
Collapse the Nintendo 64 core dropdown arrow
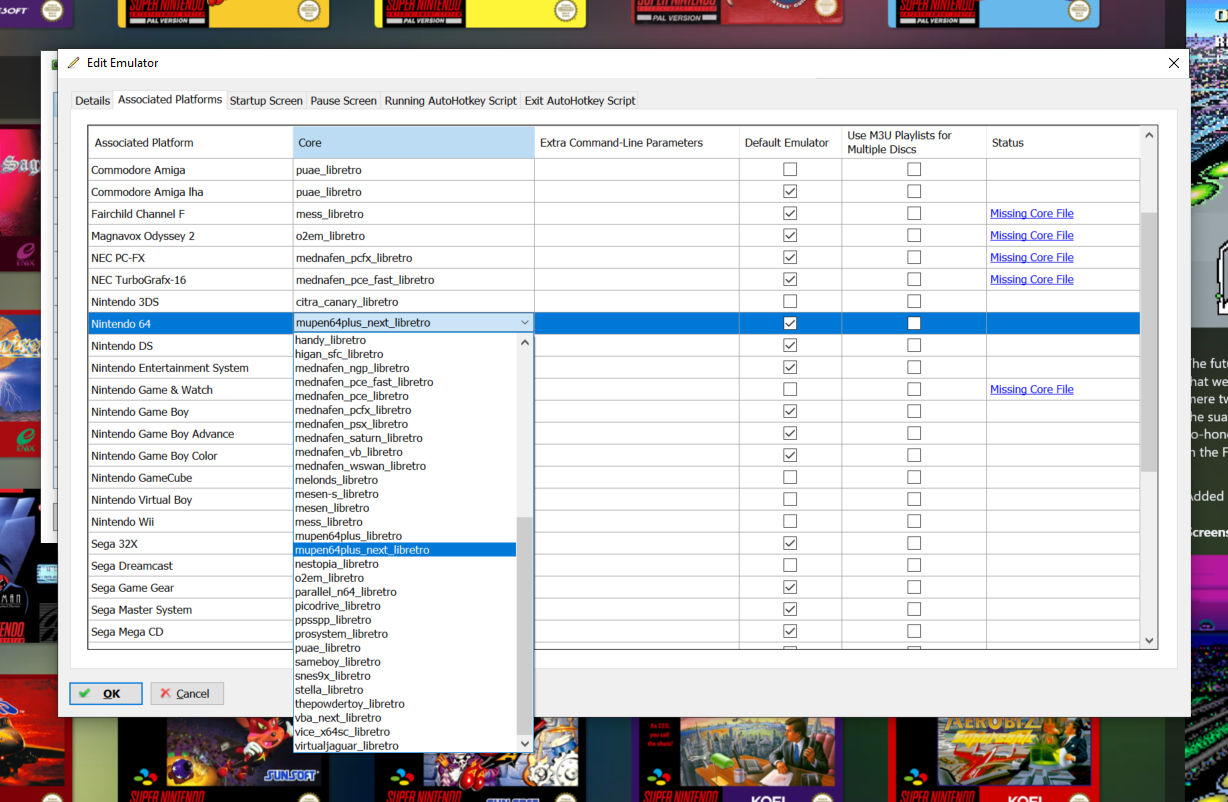524,323
